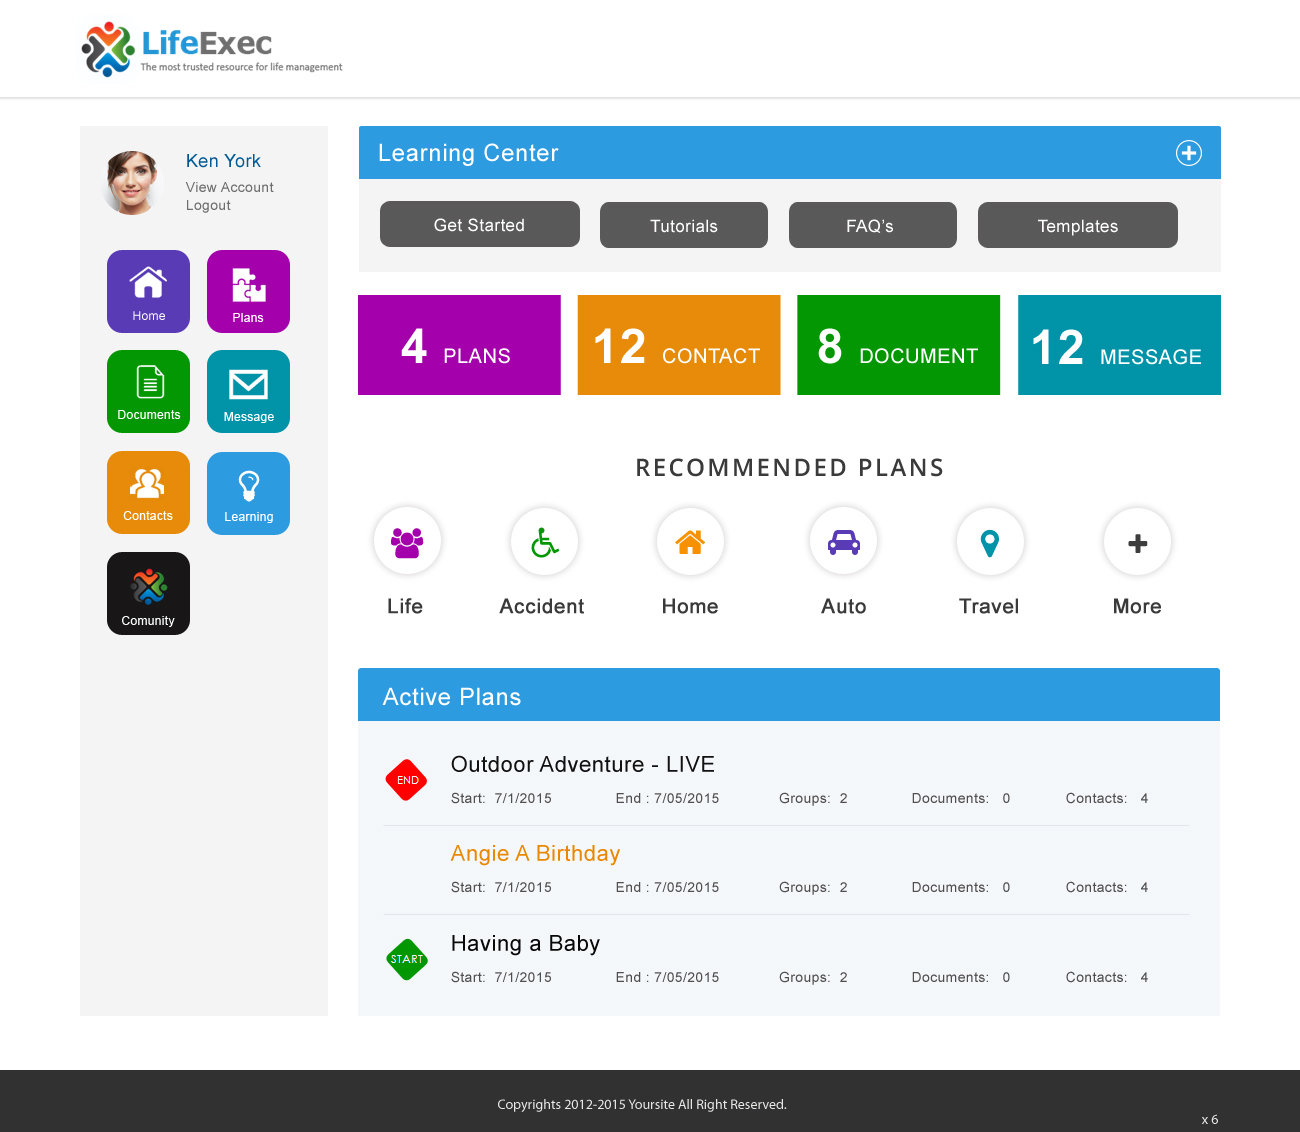Show More recommended plans
The image size is (1300, 1132).
click(1137, 542)
